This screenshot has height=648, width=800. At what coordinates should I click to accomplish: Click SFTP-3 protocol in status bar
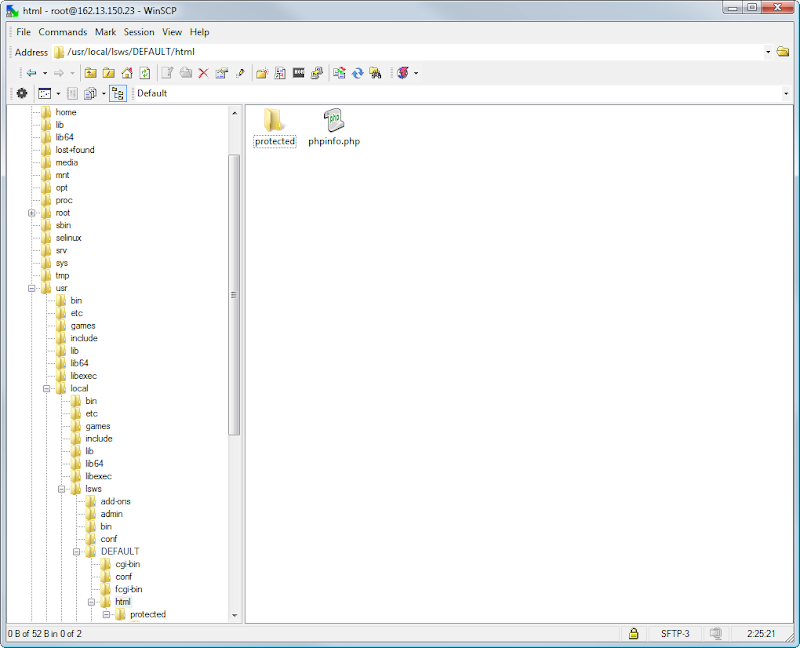[675, 634]
